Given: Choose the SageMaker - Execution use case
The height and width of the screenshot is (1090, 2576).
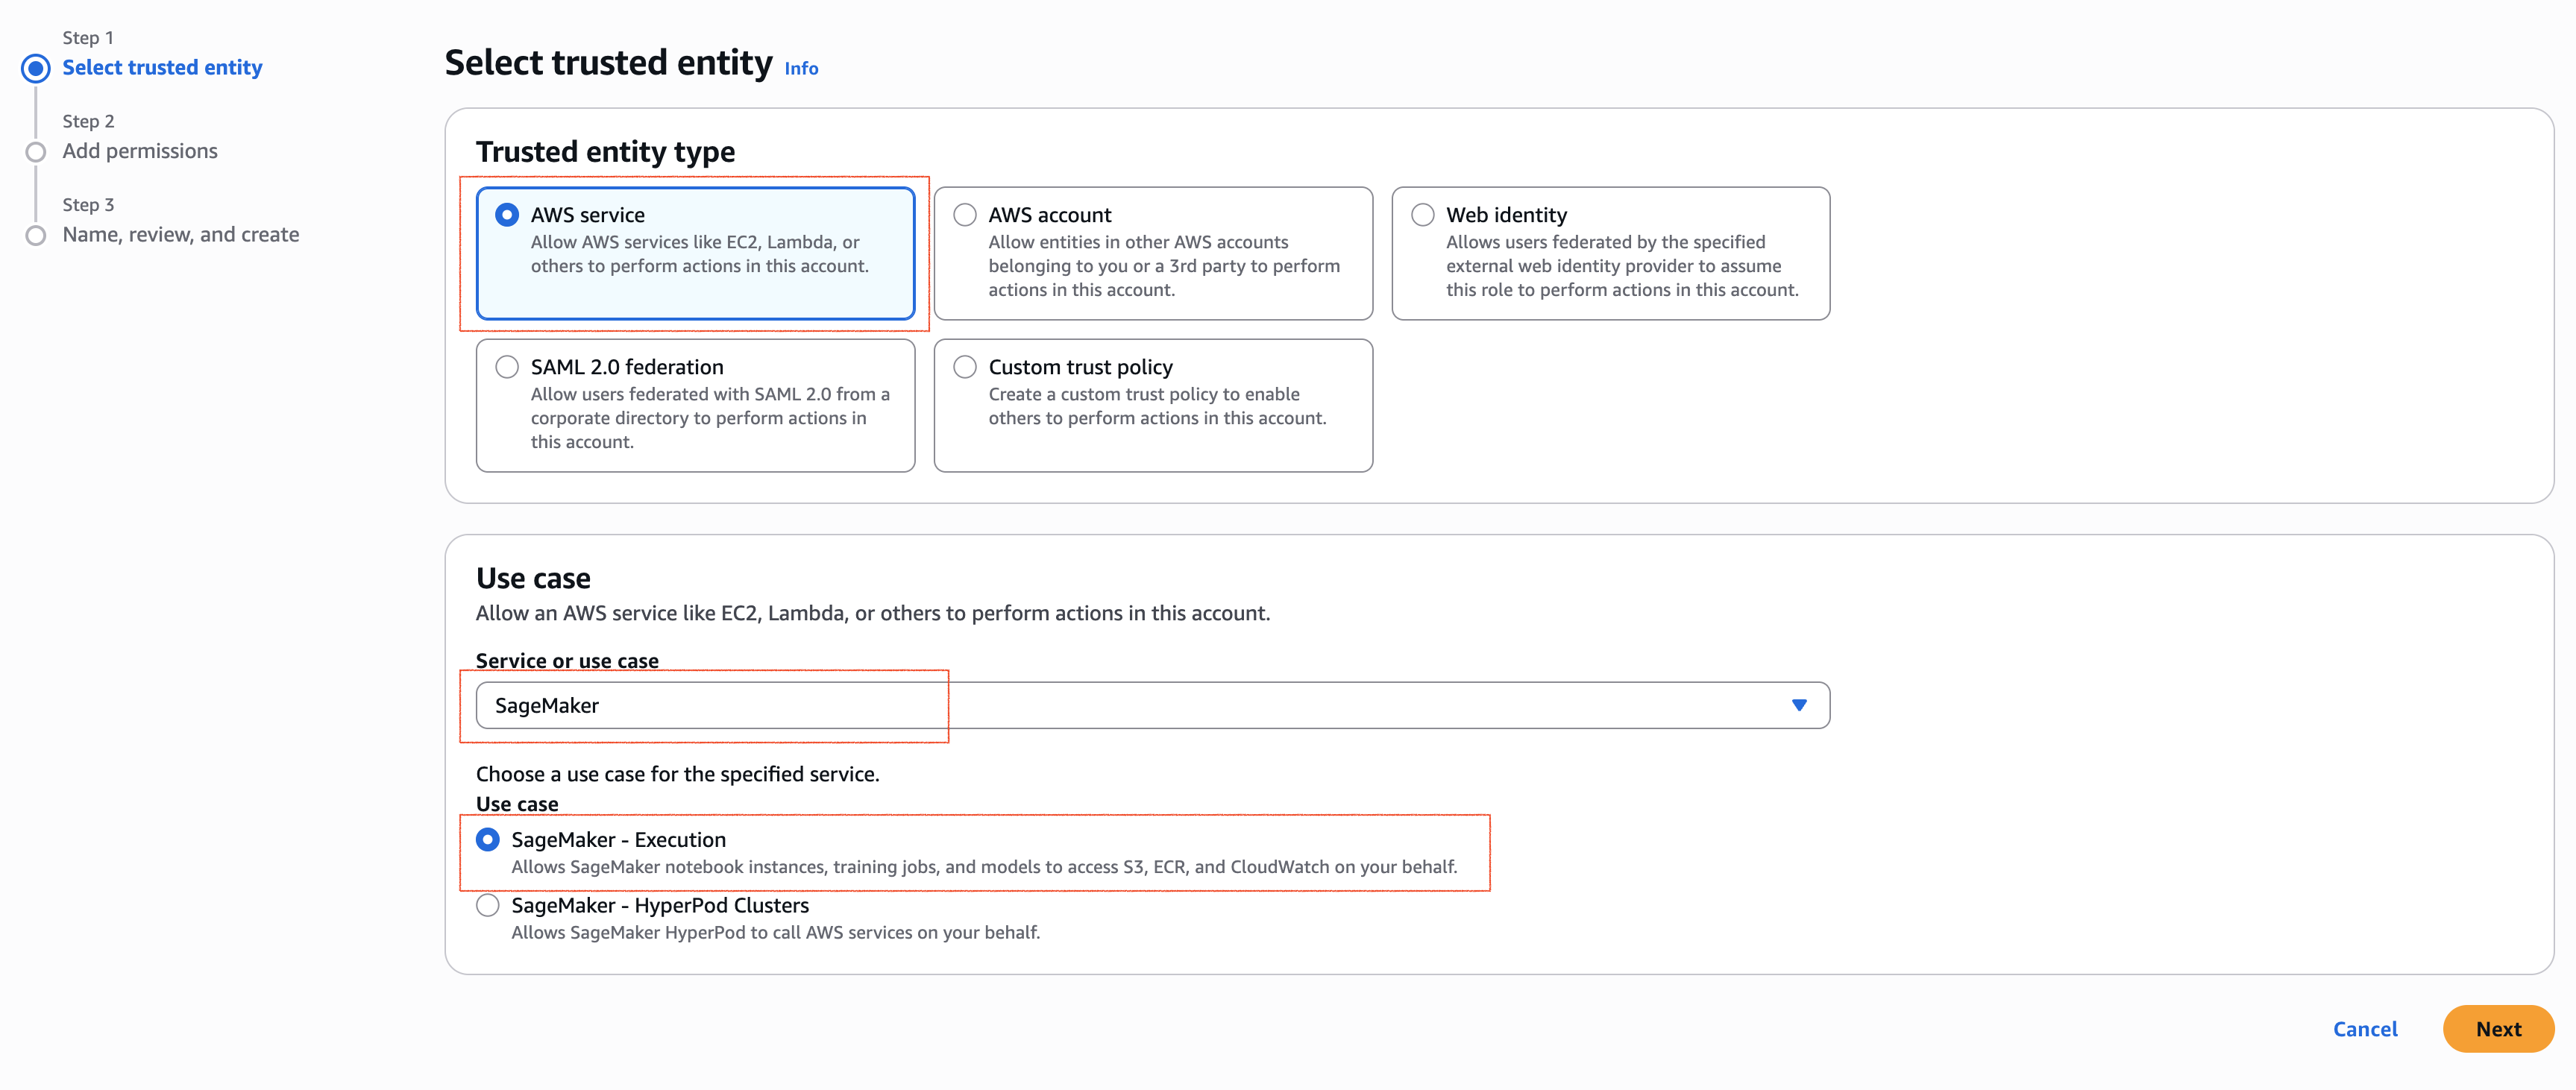Looking at the screenshot, I should click(488, 840).
